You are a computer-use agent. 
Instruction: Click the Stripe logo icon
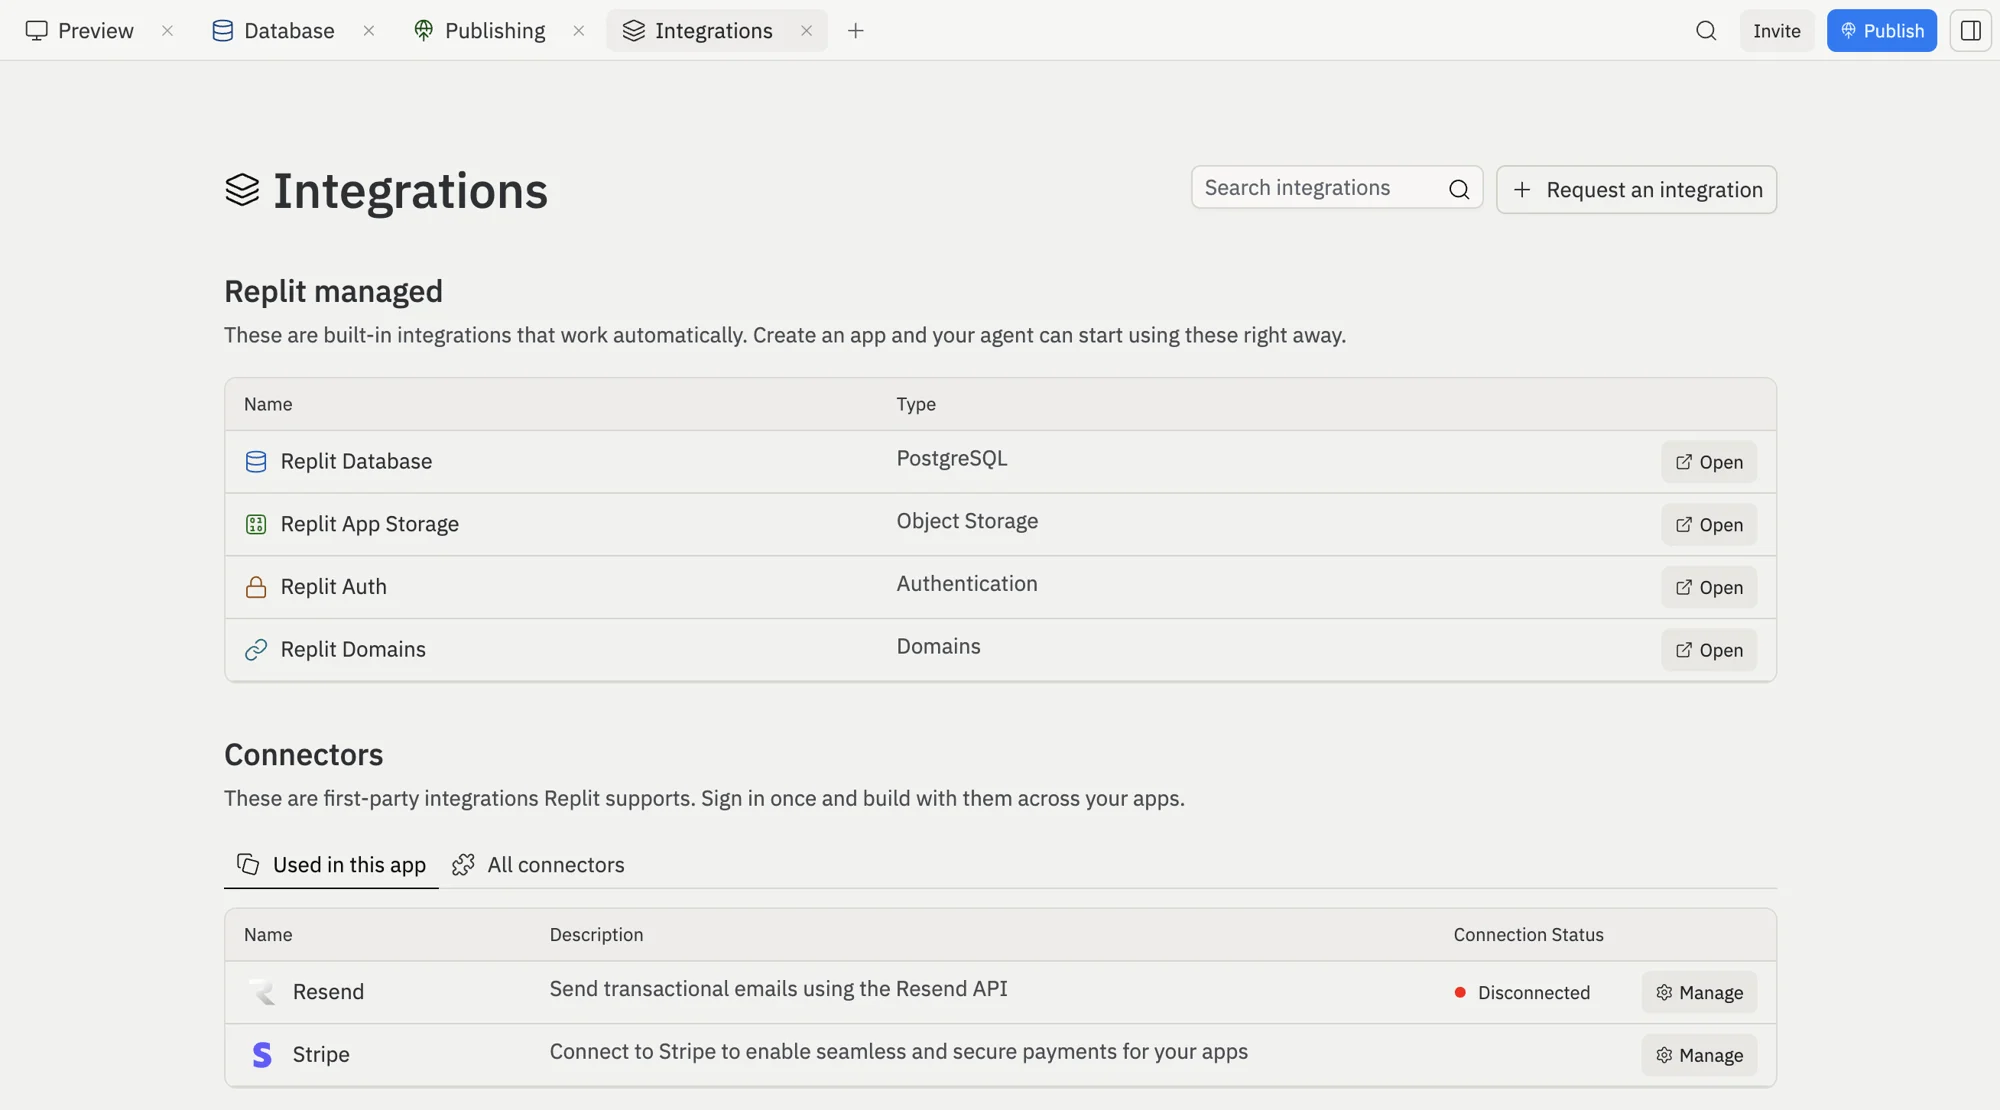click(262, 1055)
